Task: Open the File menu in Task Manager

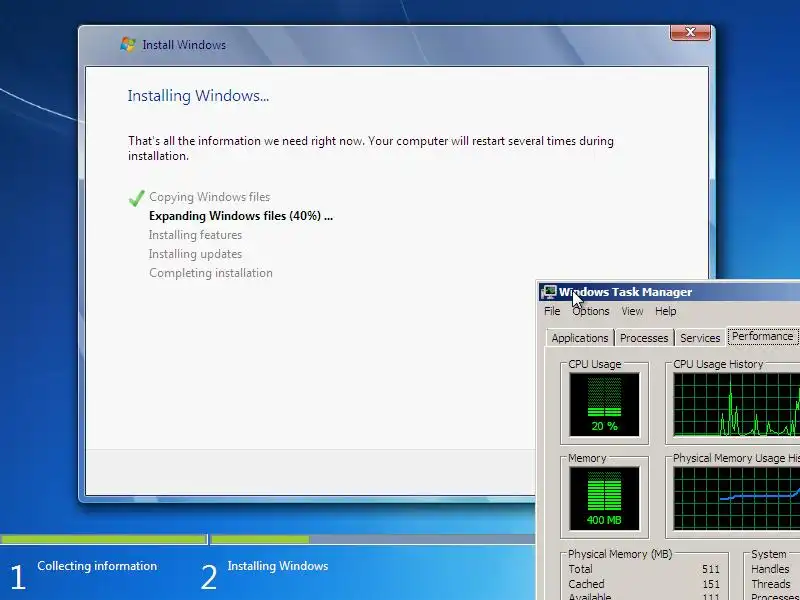Action: [x=552, y=311]
